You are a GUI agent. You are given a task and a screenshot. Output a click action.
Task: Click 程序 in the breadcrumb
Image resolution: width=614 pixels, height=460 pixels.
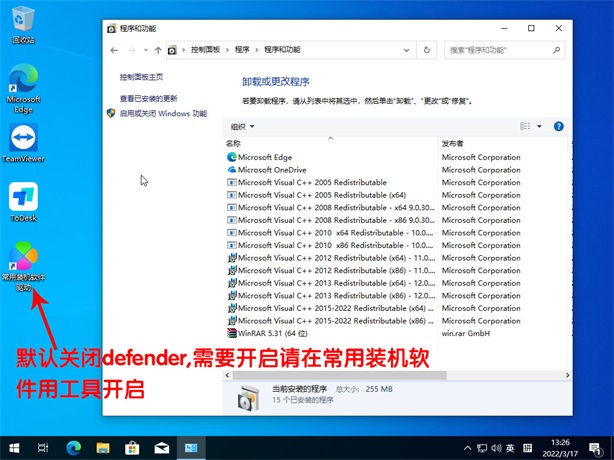click(242, 50)
